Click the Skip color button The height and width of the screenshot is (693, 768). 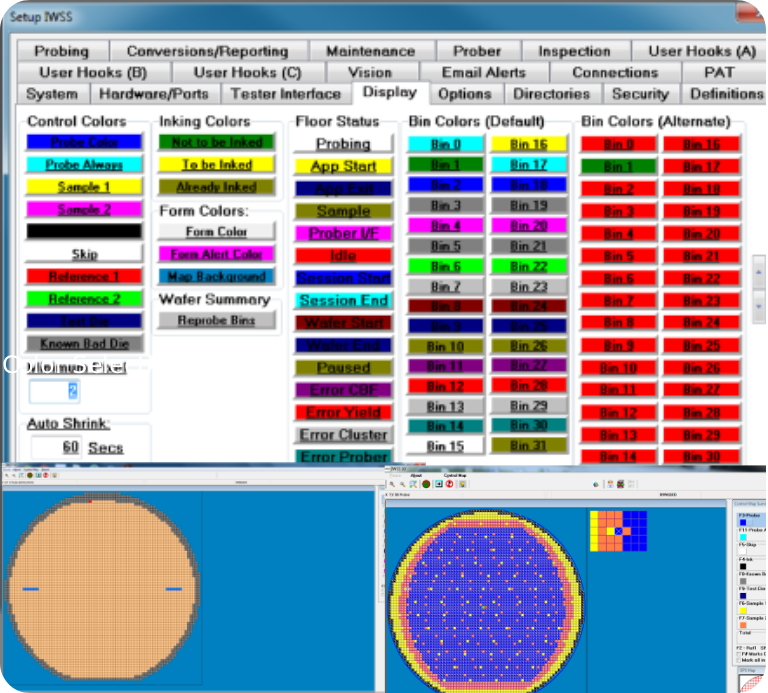(x=84, y=254)
